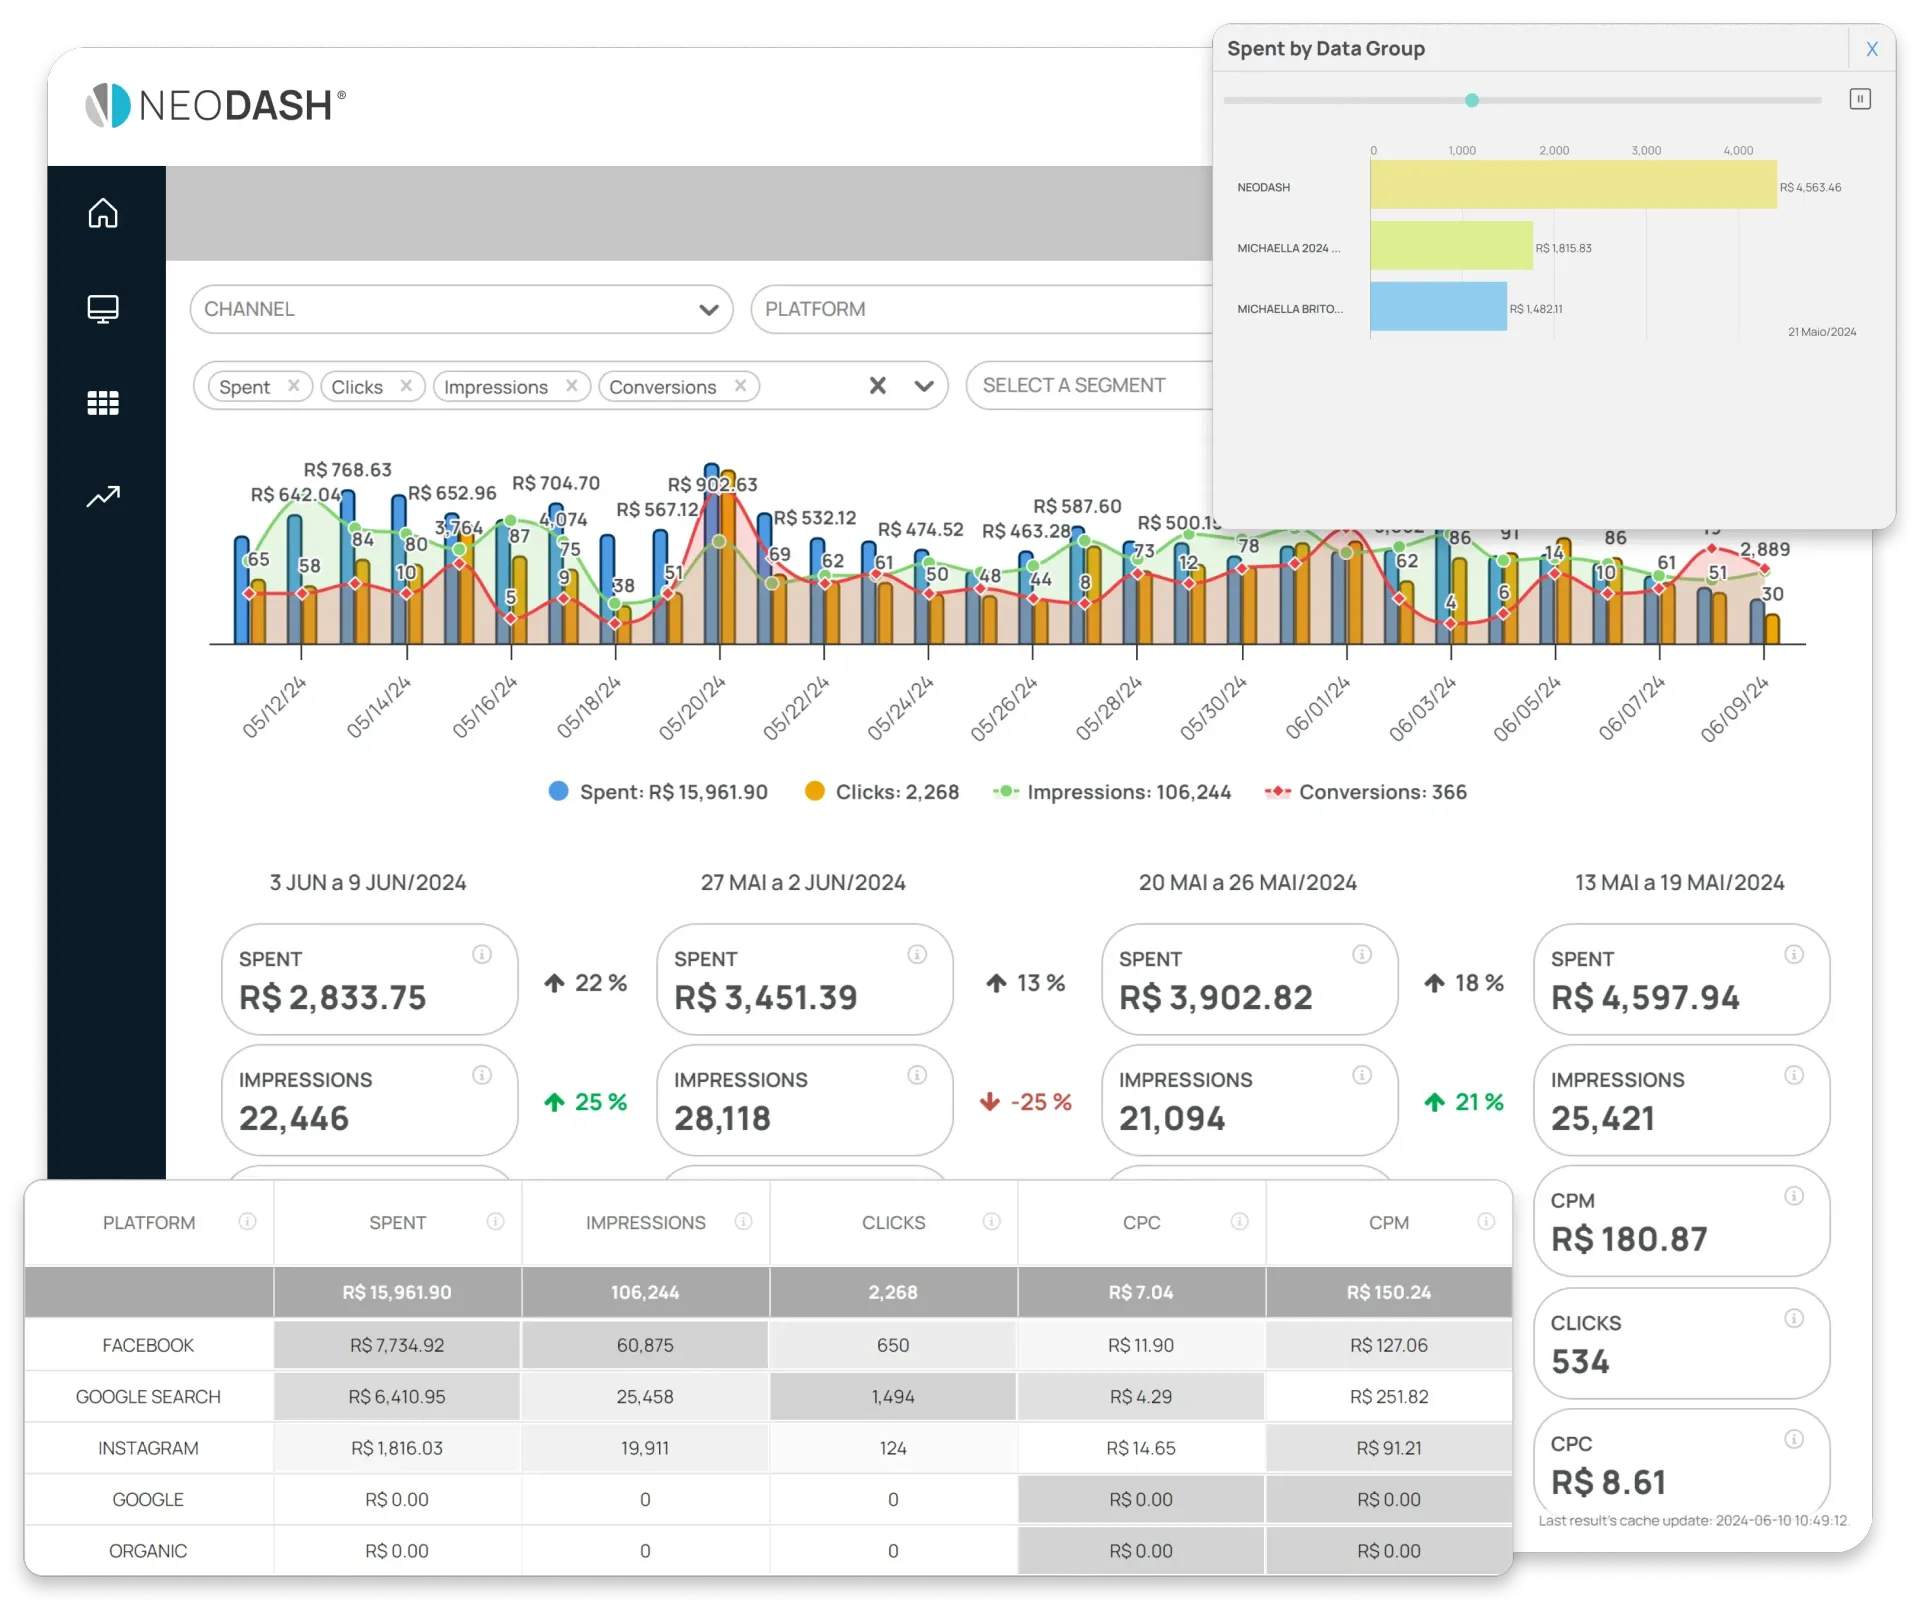Pause the Spent by Data Group animation
The height and width of the screenshot is (1600, 1920).
1860,99
